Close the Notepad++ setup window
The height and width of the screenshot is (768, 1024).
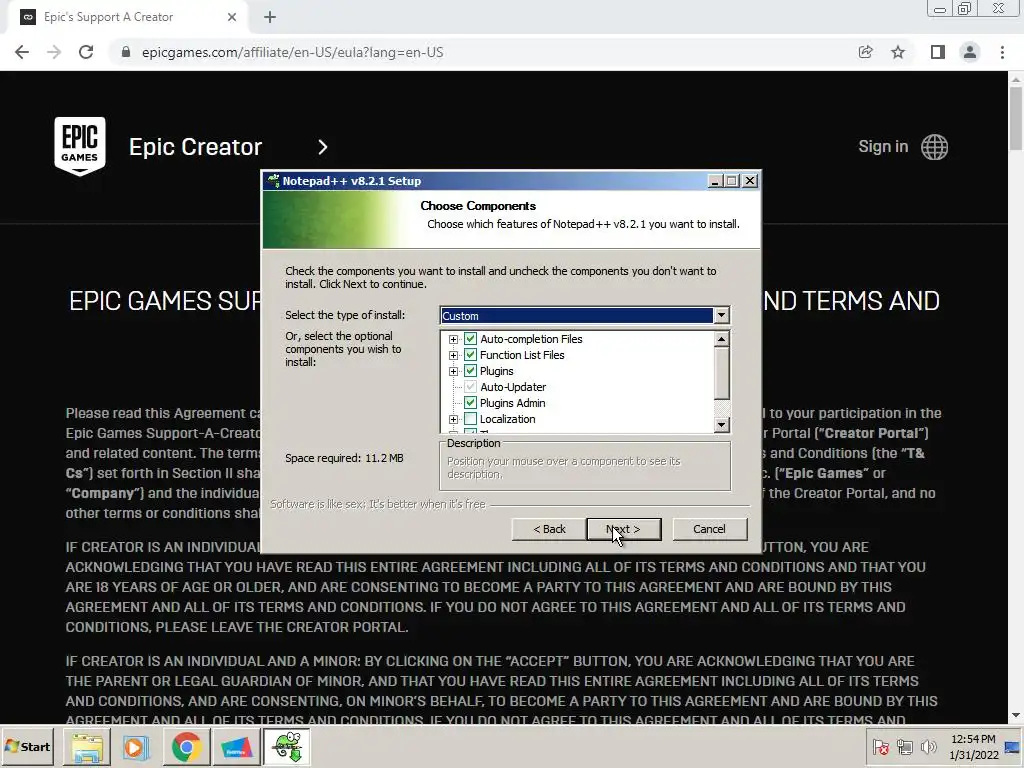click(750, 181)
